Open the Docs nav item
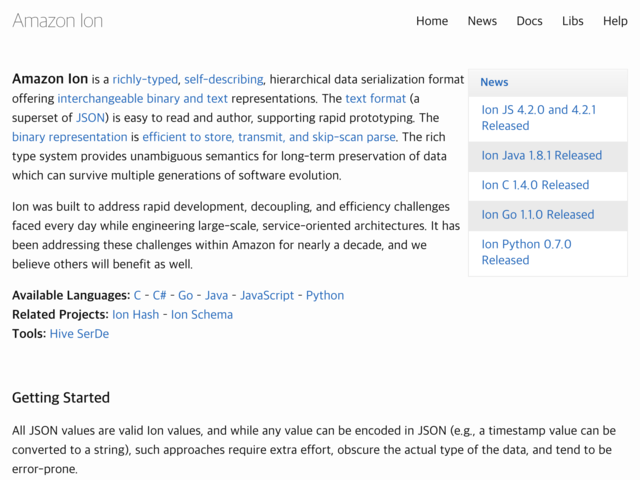Viewport: 640px width, 480px height. pos(529,21)
